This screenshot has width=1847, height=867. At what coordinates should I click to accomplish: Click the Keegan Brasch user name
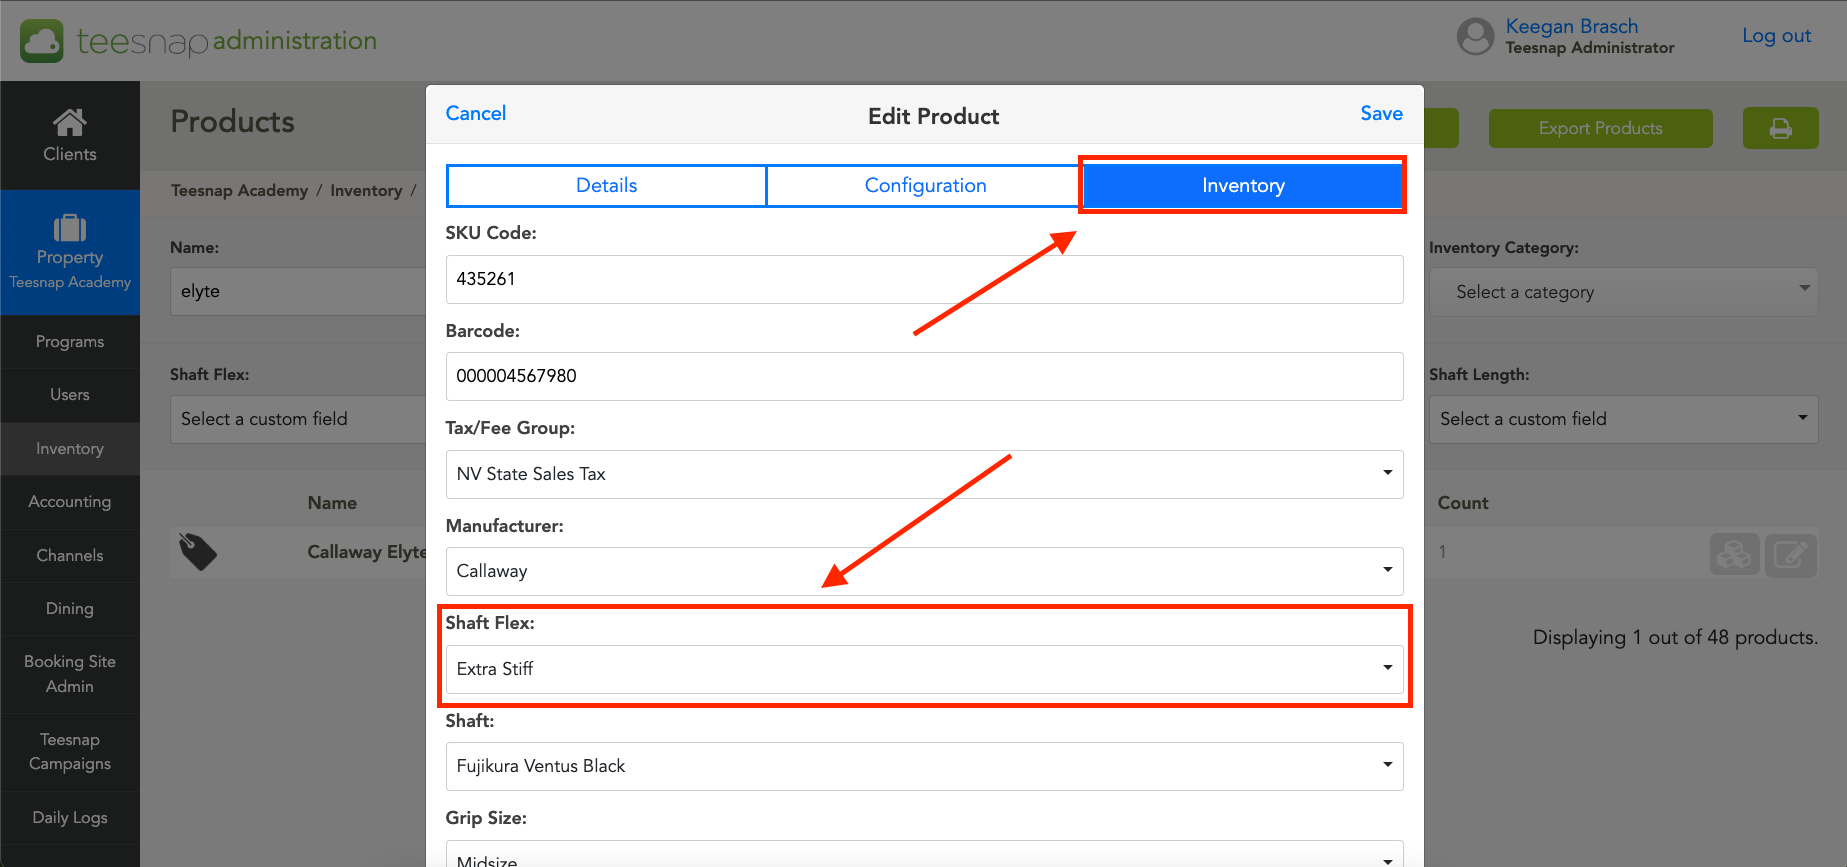coord(1572,27)
